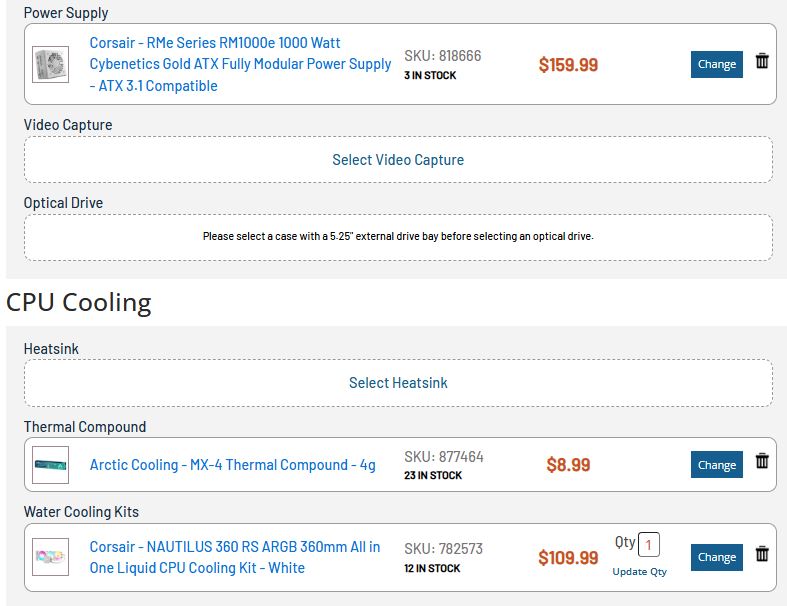Screen dimensions: 787x606
Task: Open the NAUTILUS 360 cooler thumbnail image
Action: tap(50, 557)
